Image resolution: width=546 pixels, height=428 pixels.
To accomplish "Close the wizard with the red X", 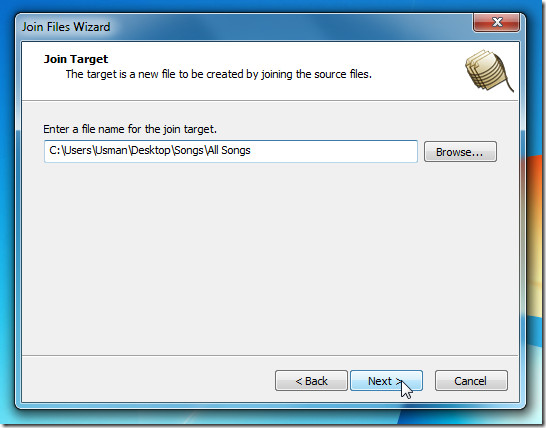I will (x=497, y=22).
